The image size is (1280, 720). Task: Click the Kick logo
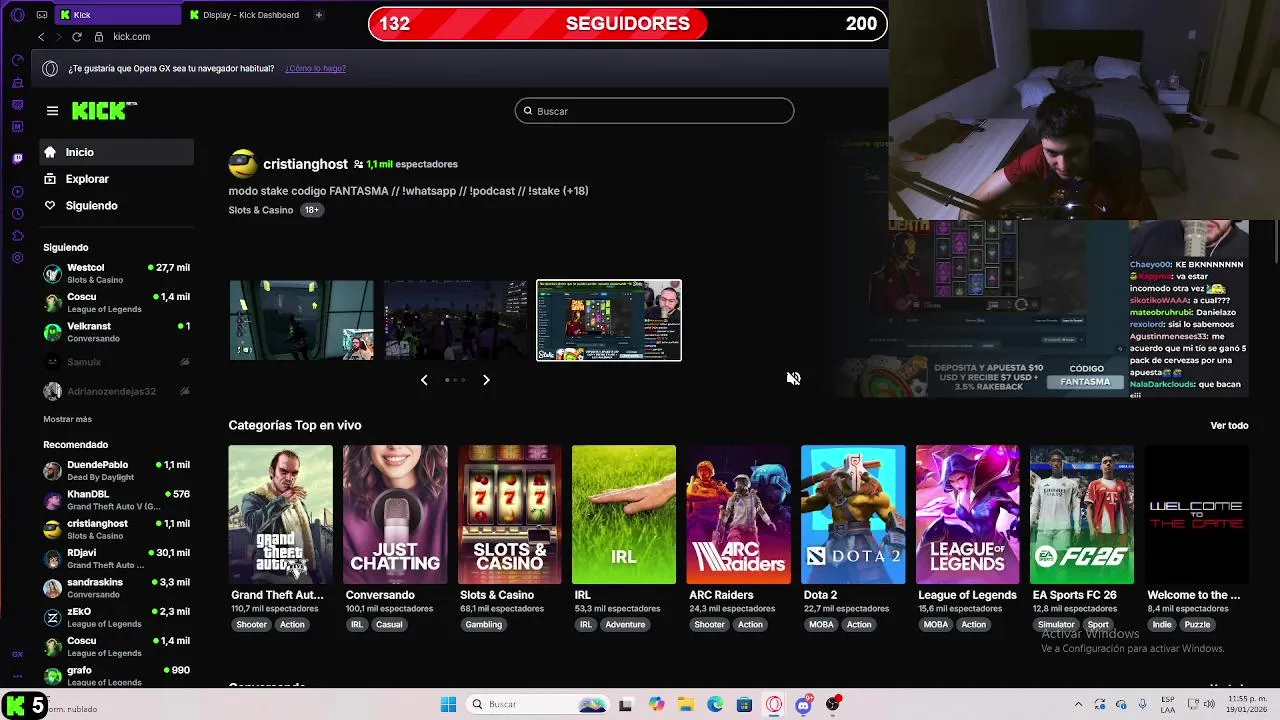pos(104,110)
